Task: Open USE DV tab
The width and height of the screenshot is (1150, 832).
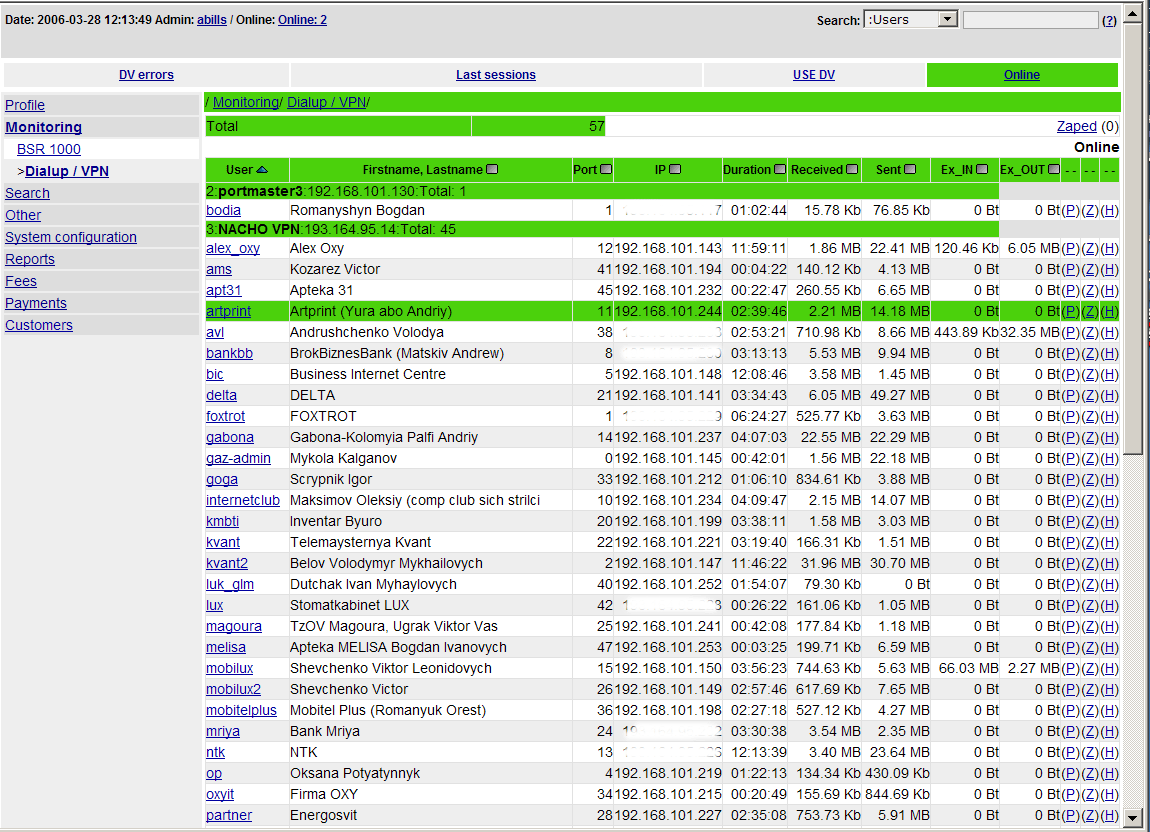Action: pyautogui.click(x=814, y=75)
